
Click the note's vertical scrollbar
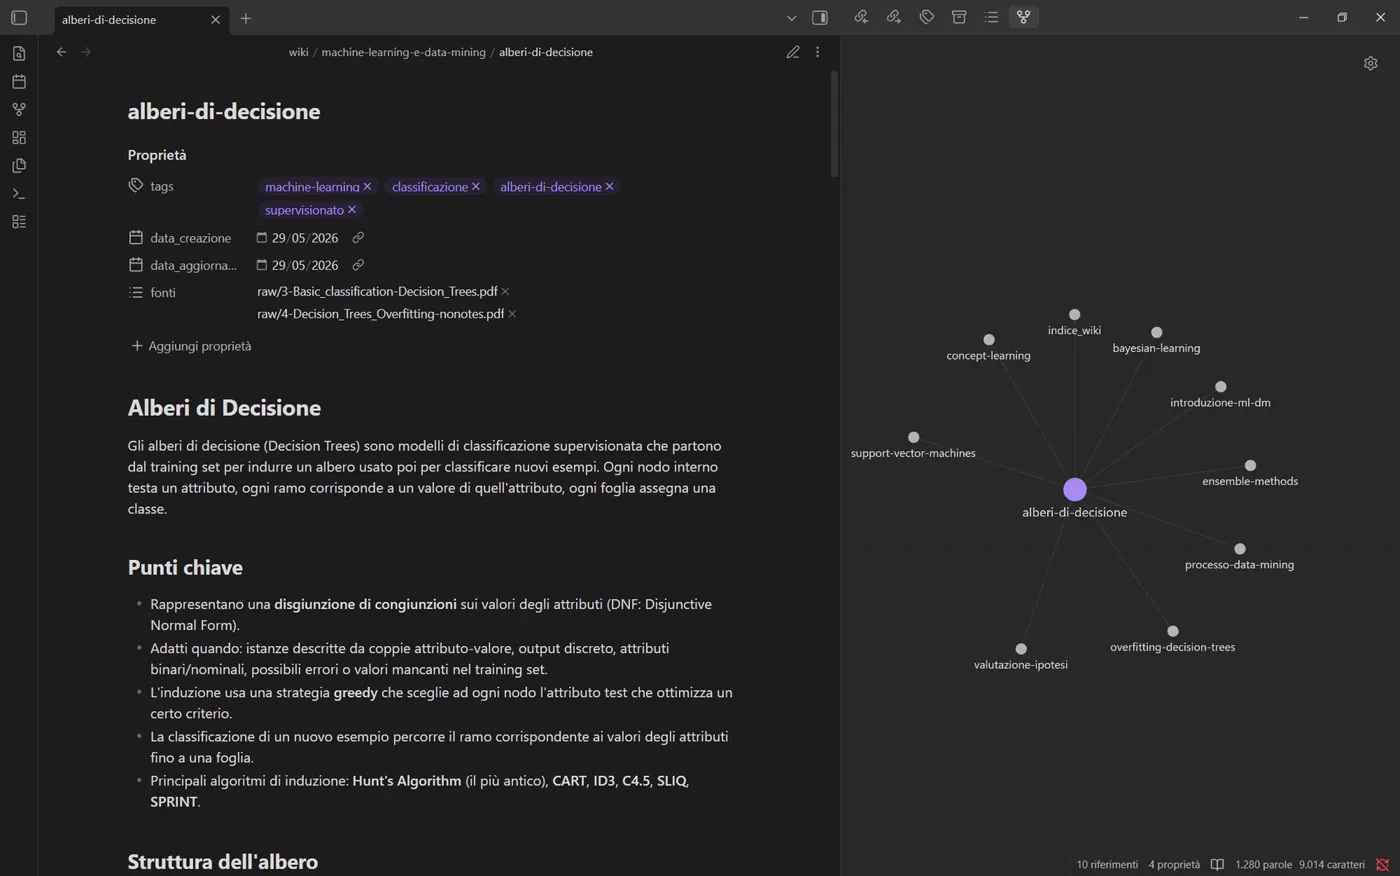click(x=834, y=124)
